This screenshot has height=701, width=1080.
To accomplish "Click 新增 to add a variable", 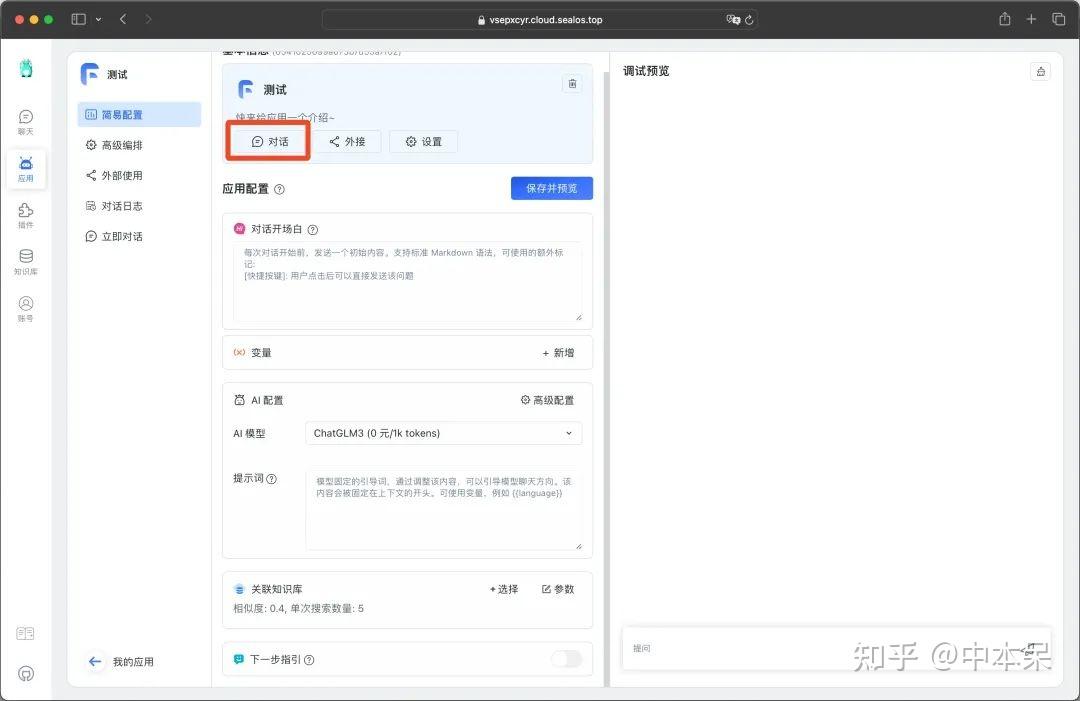I will pyautogui.click(x=558, y=352).
